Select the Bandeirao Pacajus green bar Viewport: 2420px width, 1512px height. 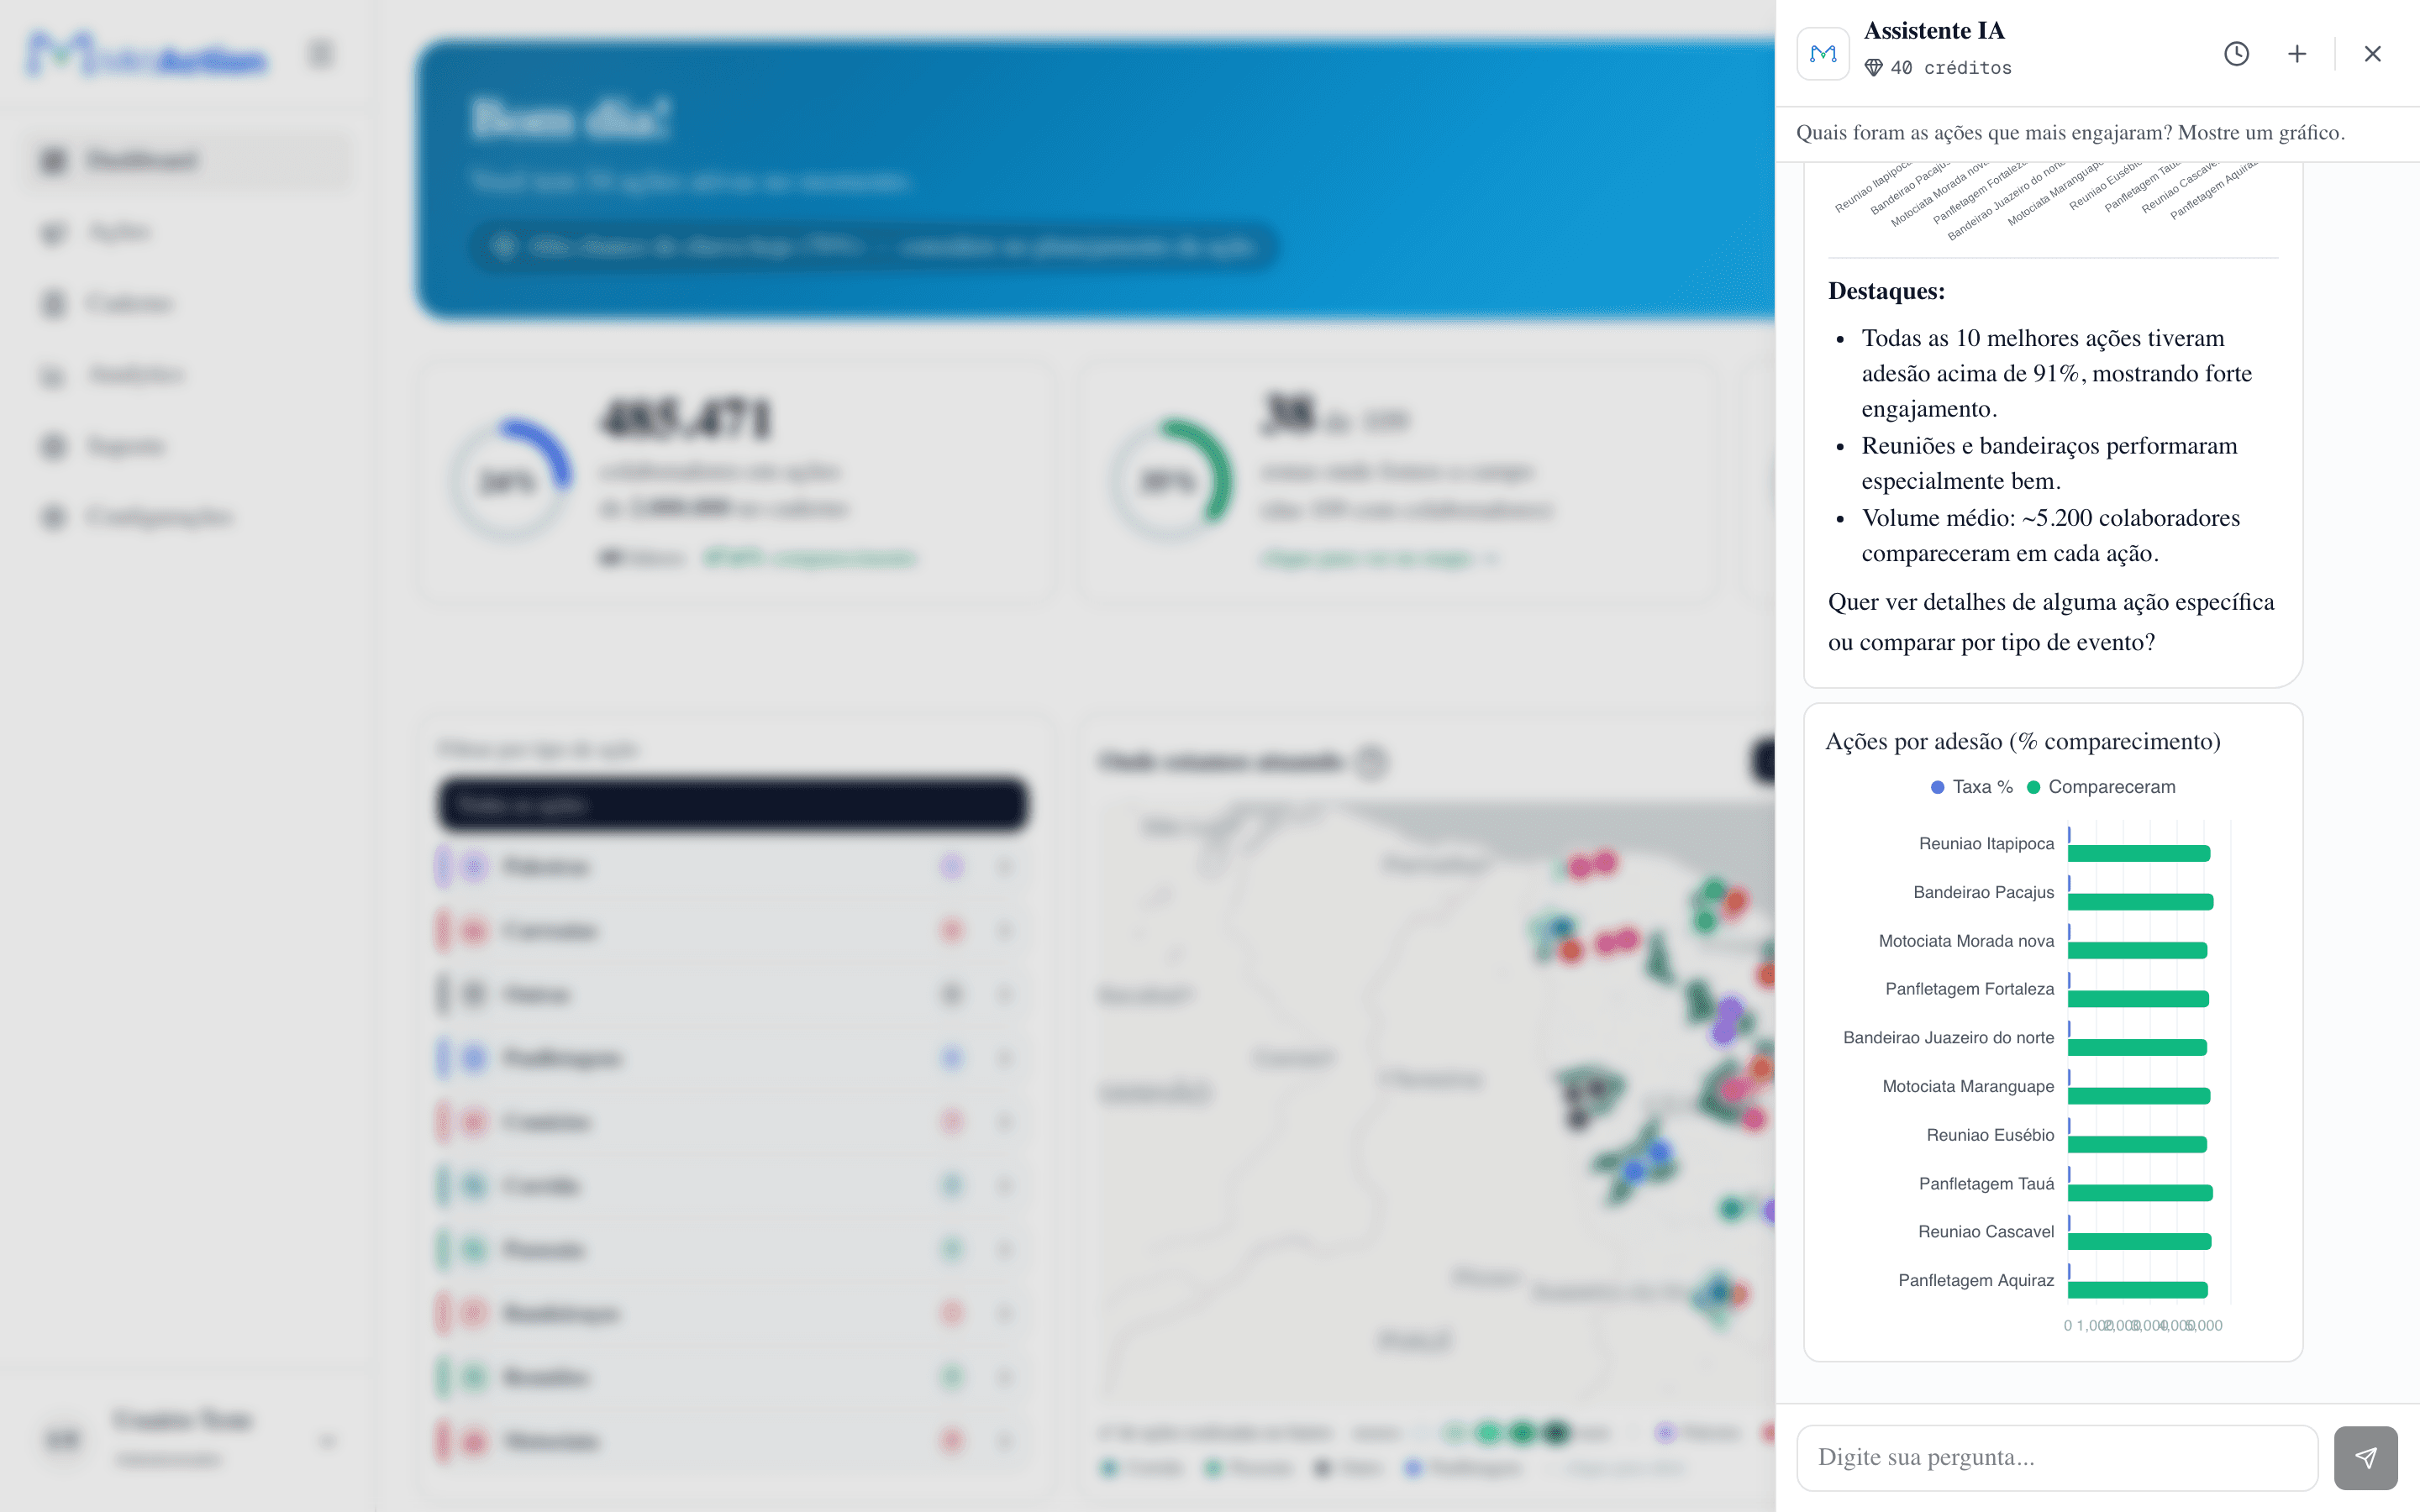pos(2140,902)
